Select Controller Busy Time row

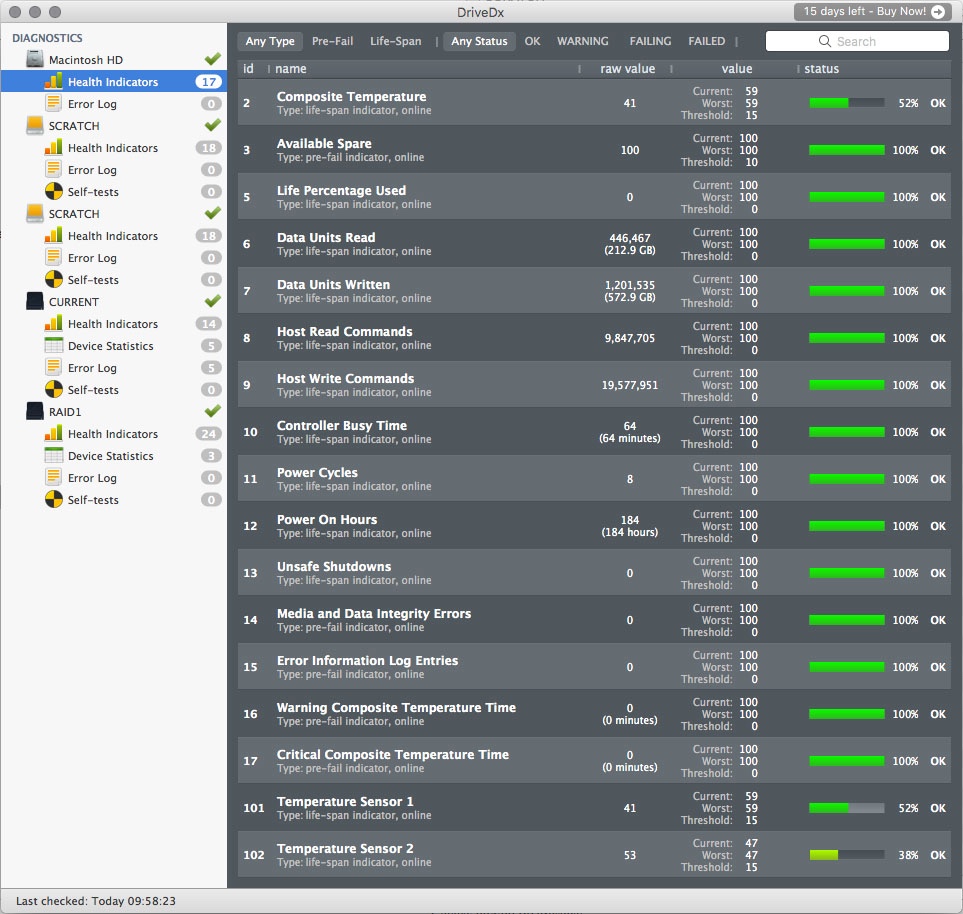tap(595, 432)
